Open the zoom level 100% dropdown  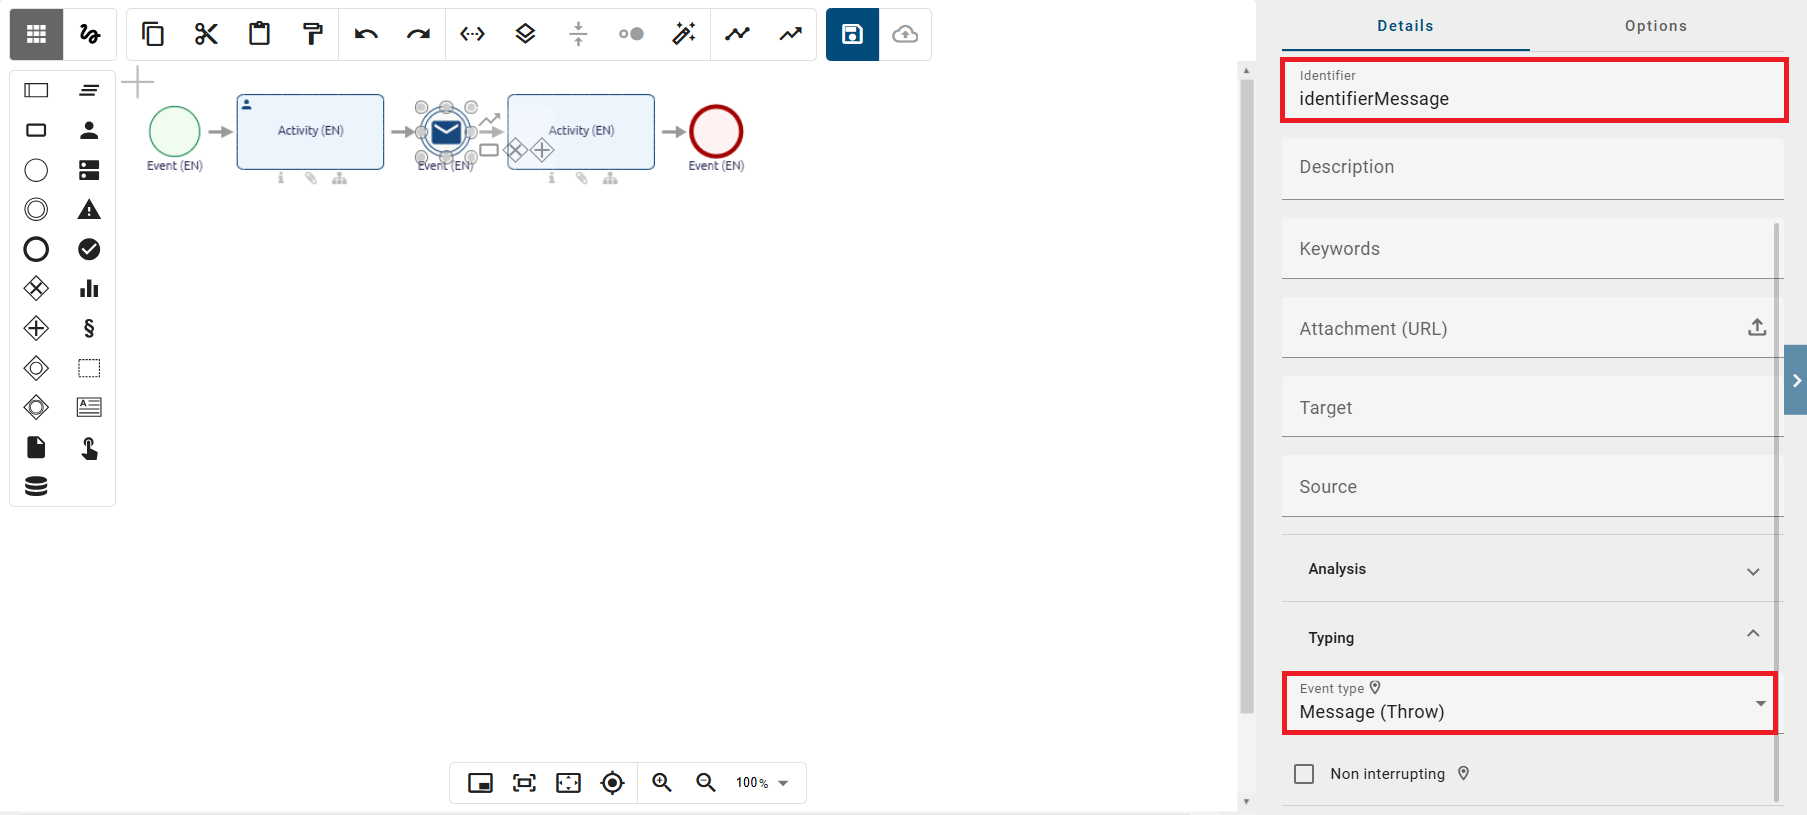coord(762,783)
